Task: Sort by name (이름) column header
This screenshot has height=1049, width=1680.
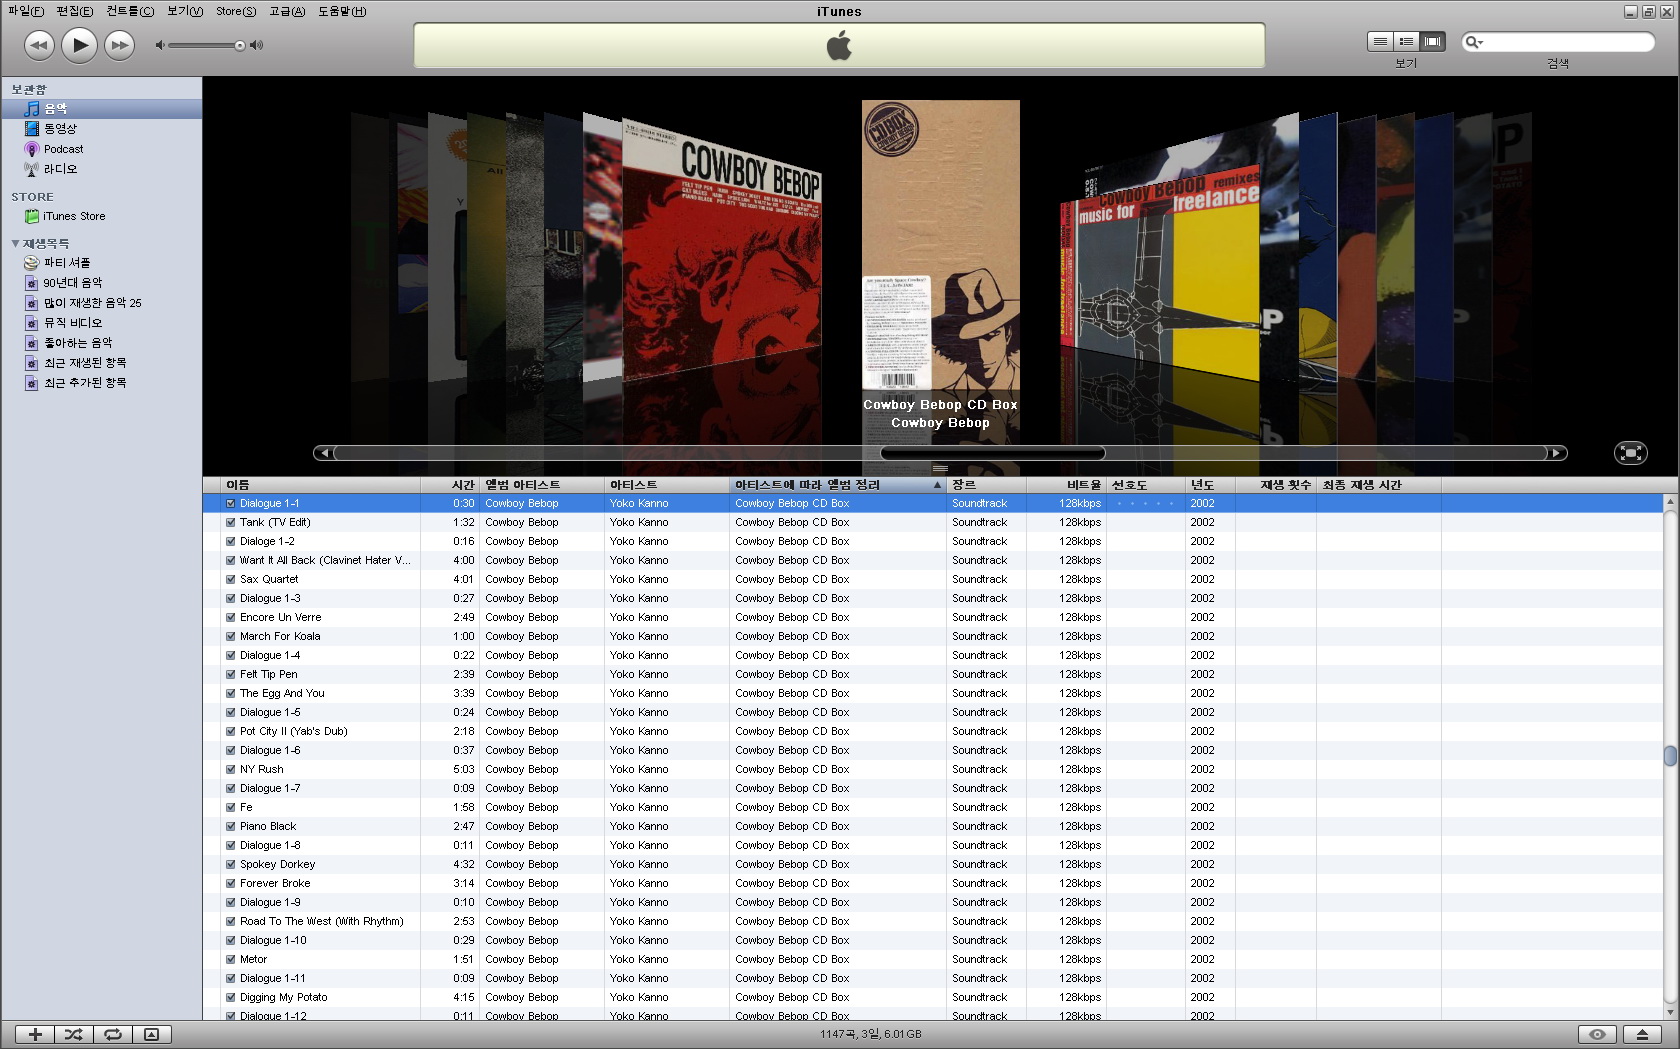Action: [320, 485]
